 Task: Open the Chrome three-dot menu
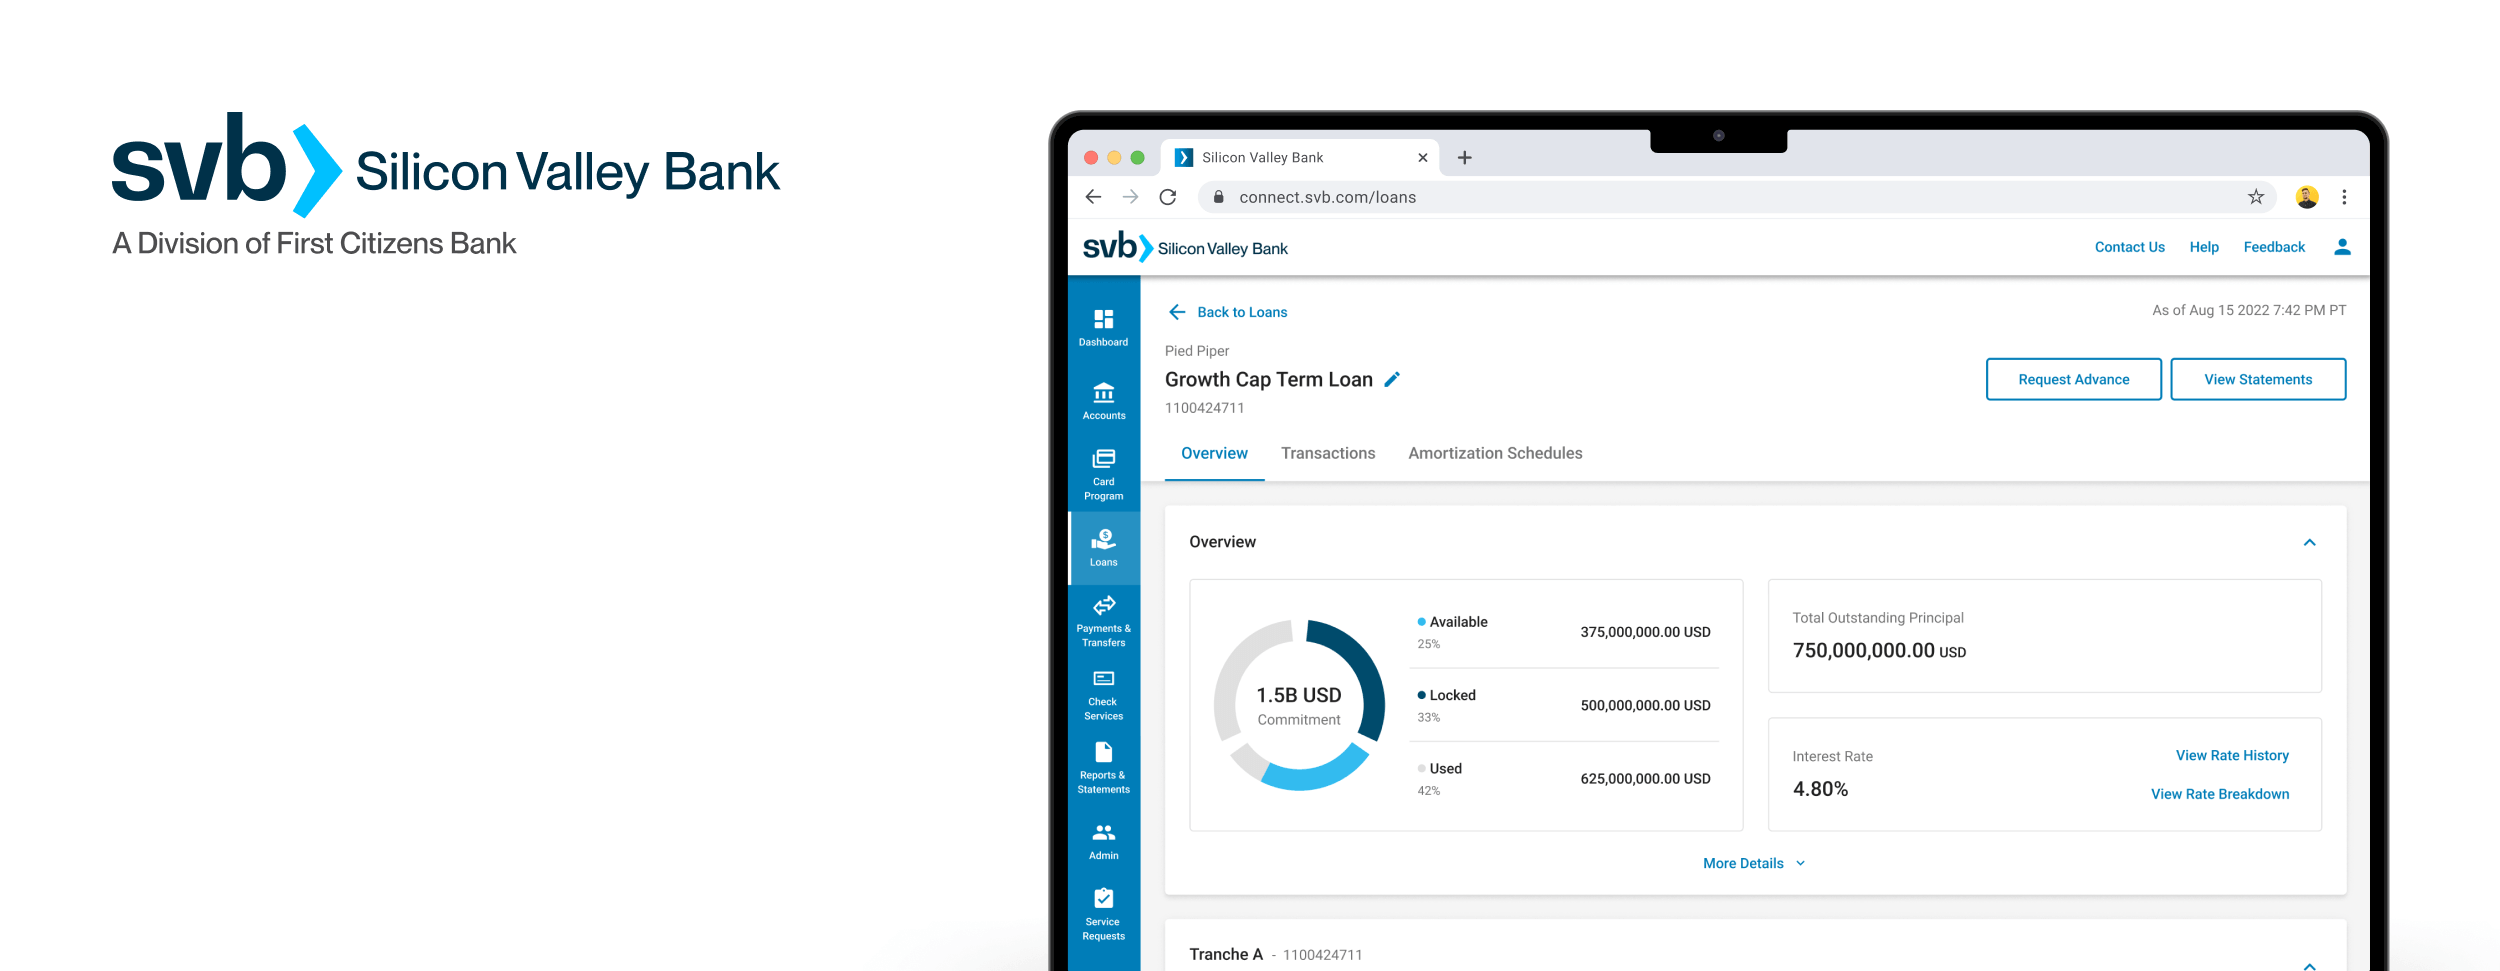pyautogui.click(x=2344, y=197)
